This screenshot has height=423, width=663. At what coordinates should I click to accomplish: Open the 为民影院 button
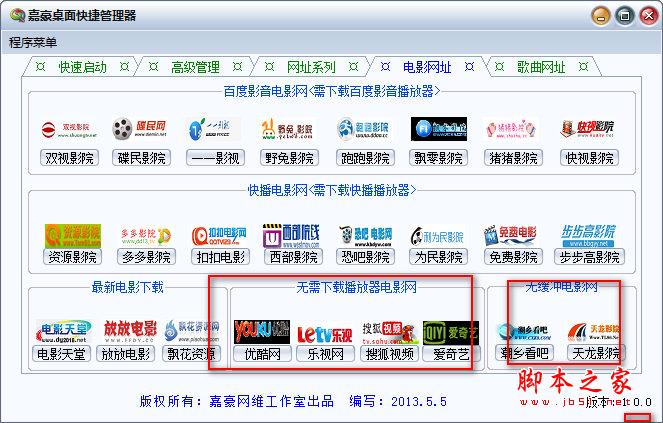(438, 257)
